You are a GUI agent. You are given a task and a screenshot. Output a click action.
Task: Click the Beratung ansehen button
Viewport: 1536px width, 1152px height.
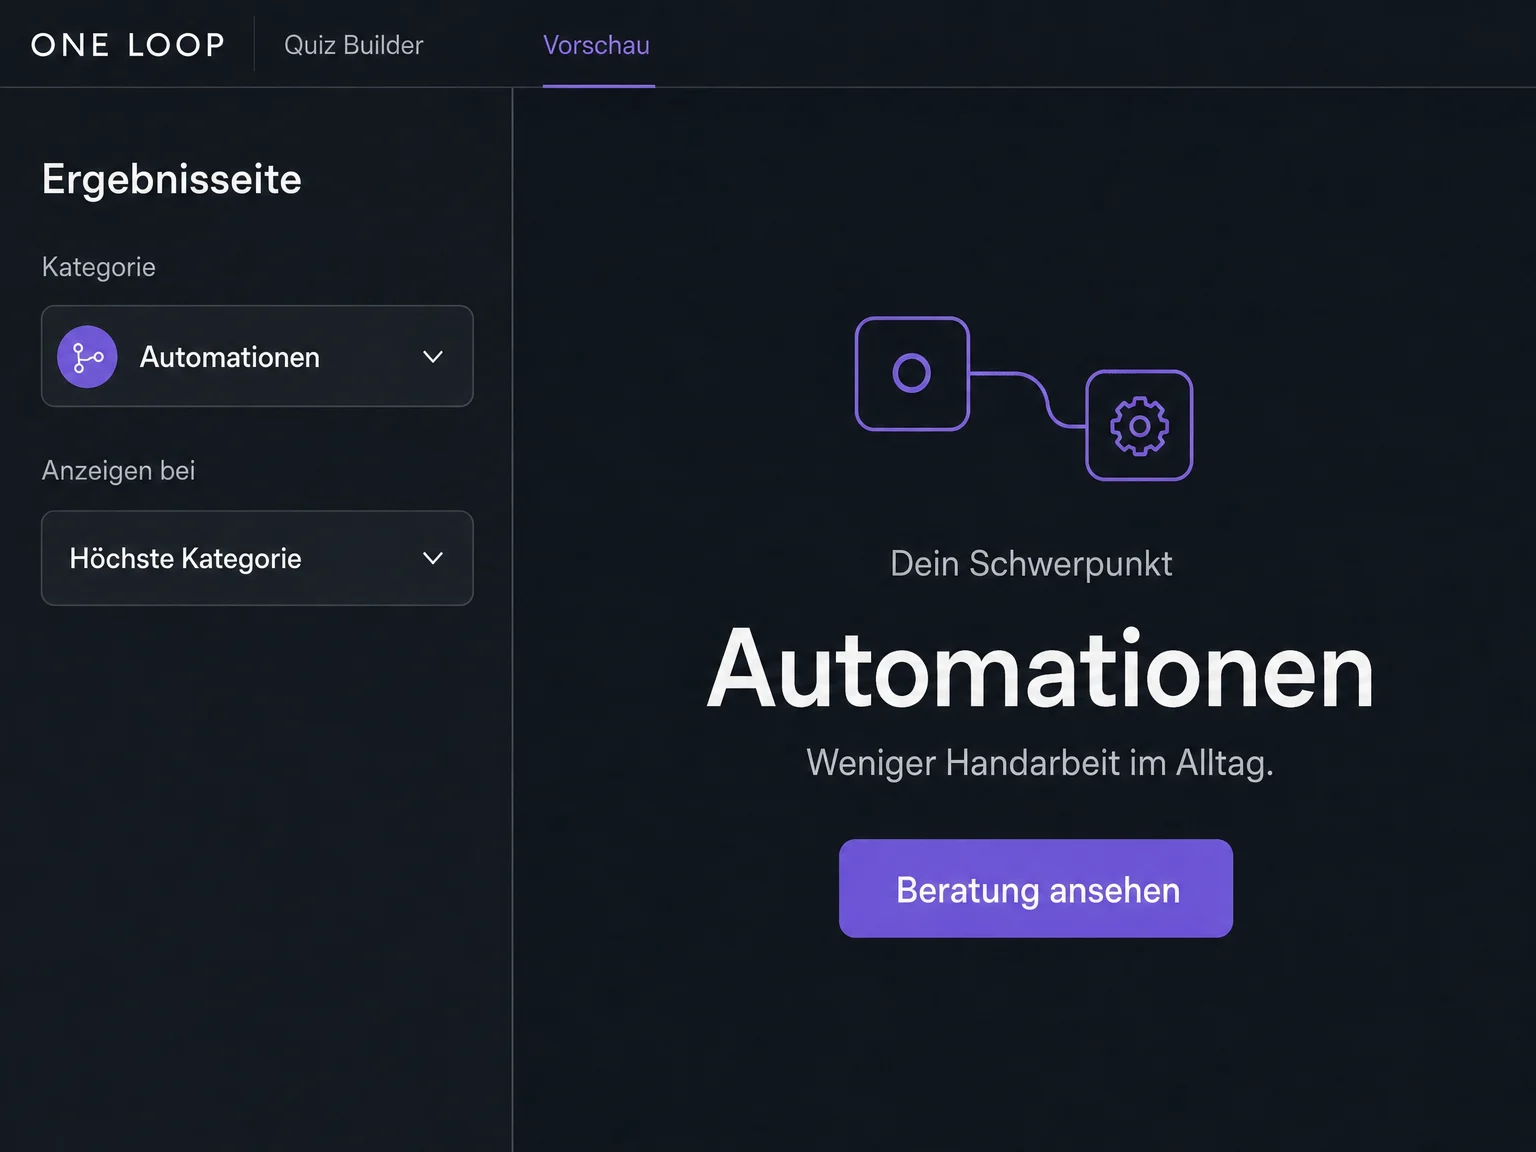pos(1036,888)
